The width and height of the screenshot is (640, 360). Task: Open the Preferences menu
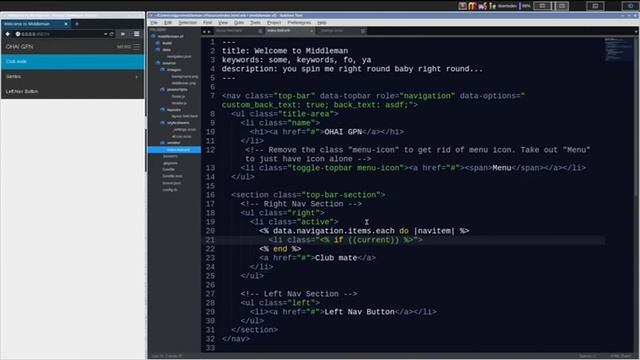coord(299,22)
